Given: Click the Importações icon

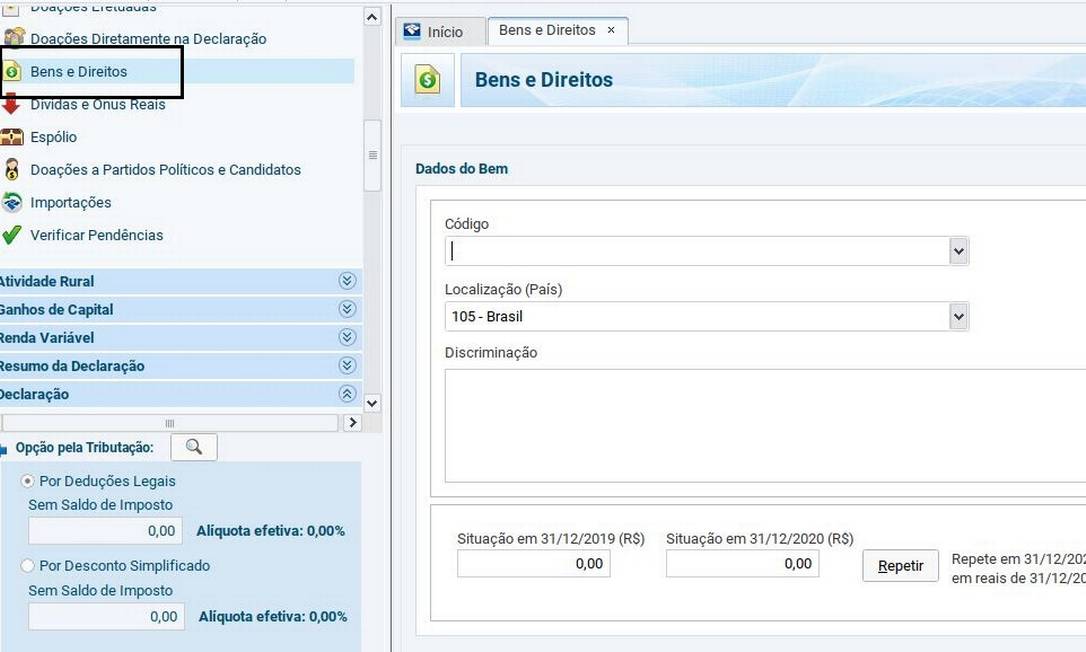Looking at the screenshot, I should [x=12, y=203].
